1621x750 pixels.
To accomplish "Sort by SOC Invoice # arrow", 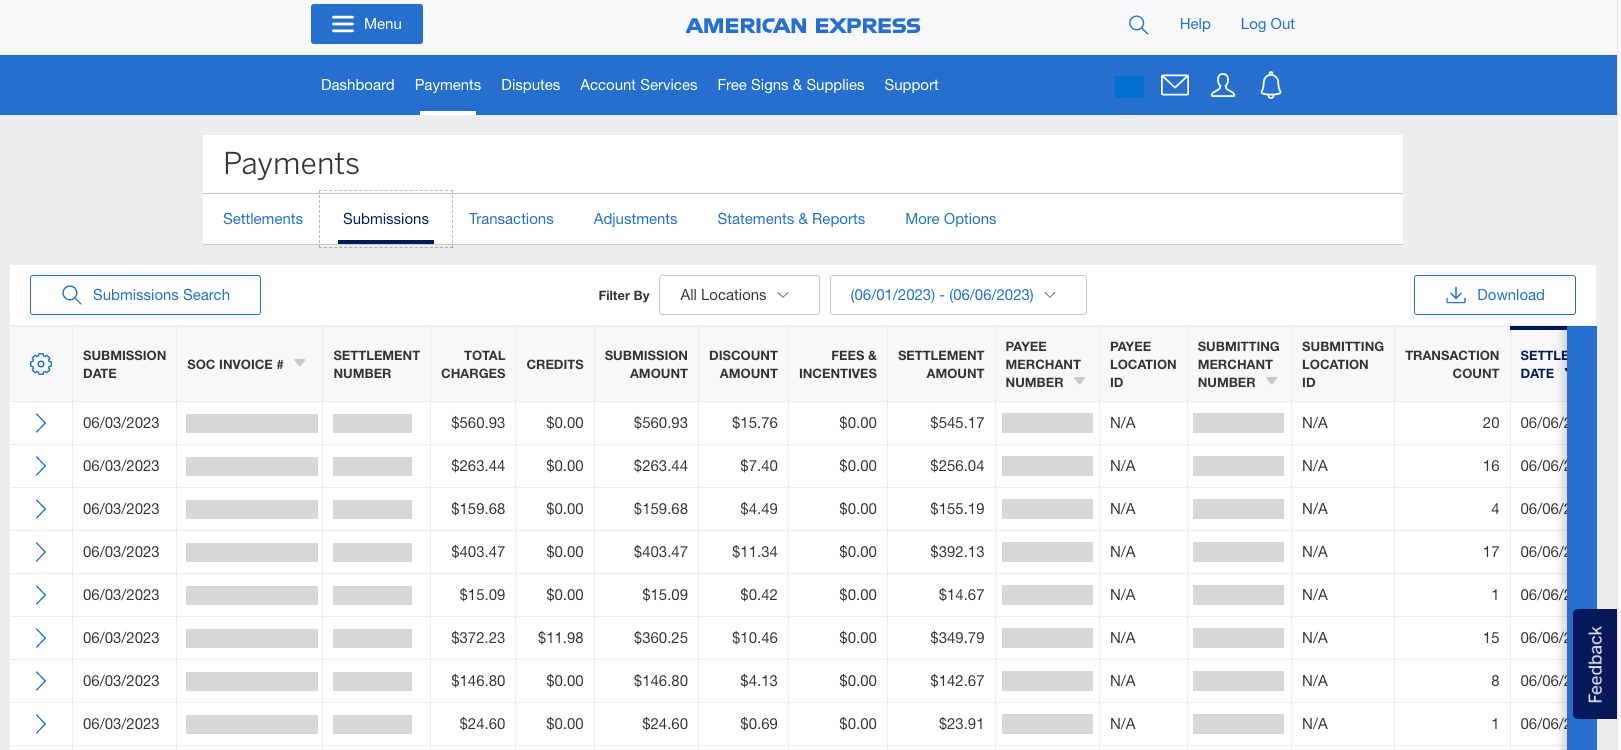I will click(300, 363).
